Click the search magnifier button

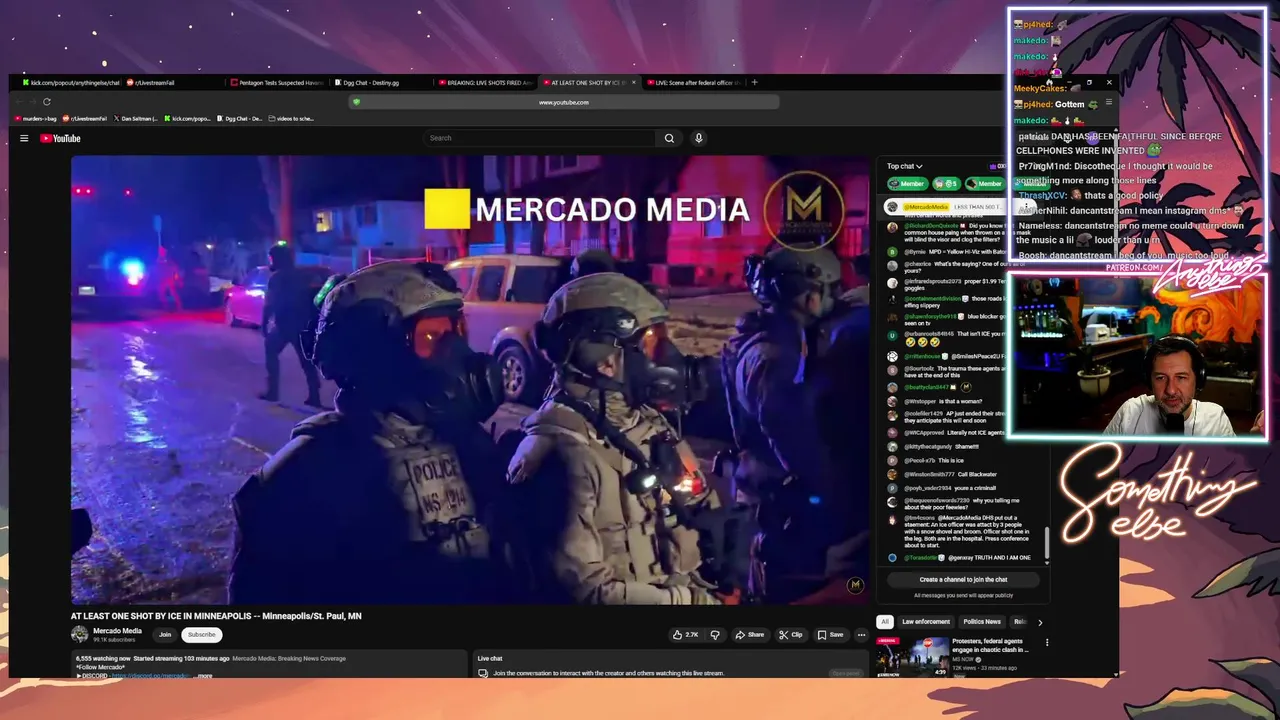(669, 138)
